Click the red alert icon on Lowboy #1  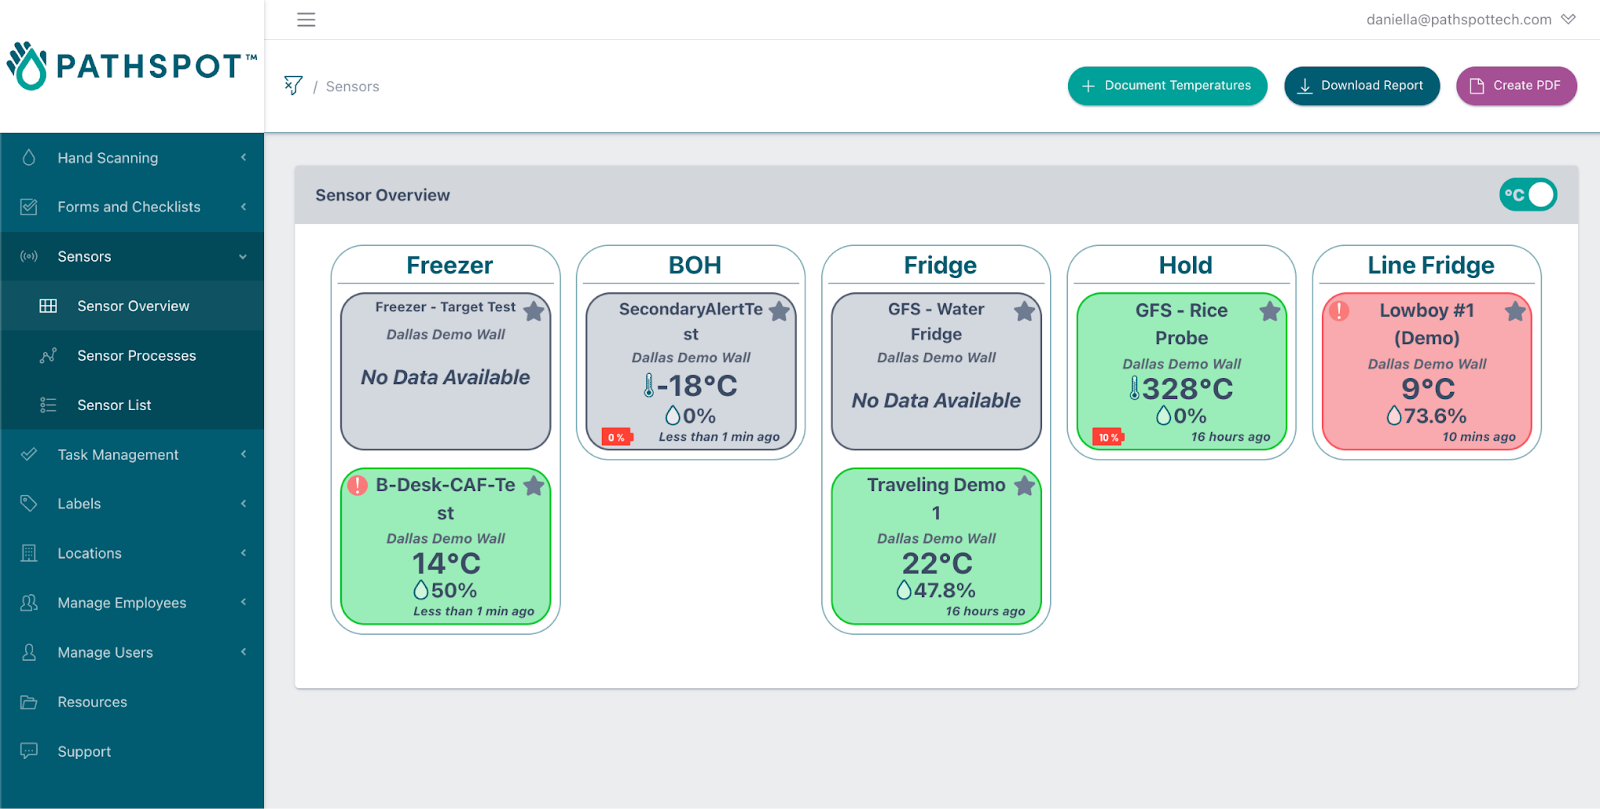tap(1339, 311)
